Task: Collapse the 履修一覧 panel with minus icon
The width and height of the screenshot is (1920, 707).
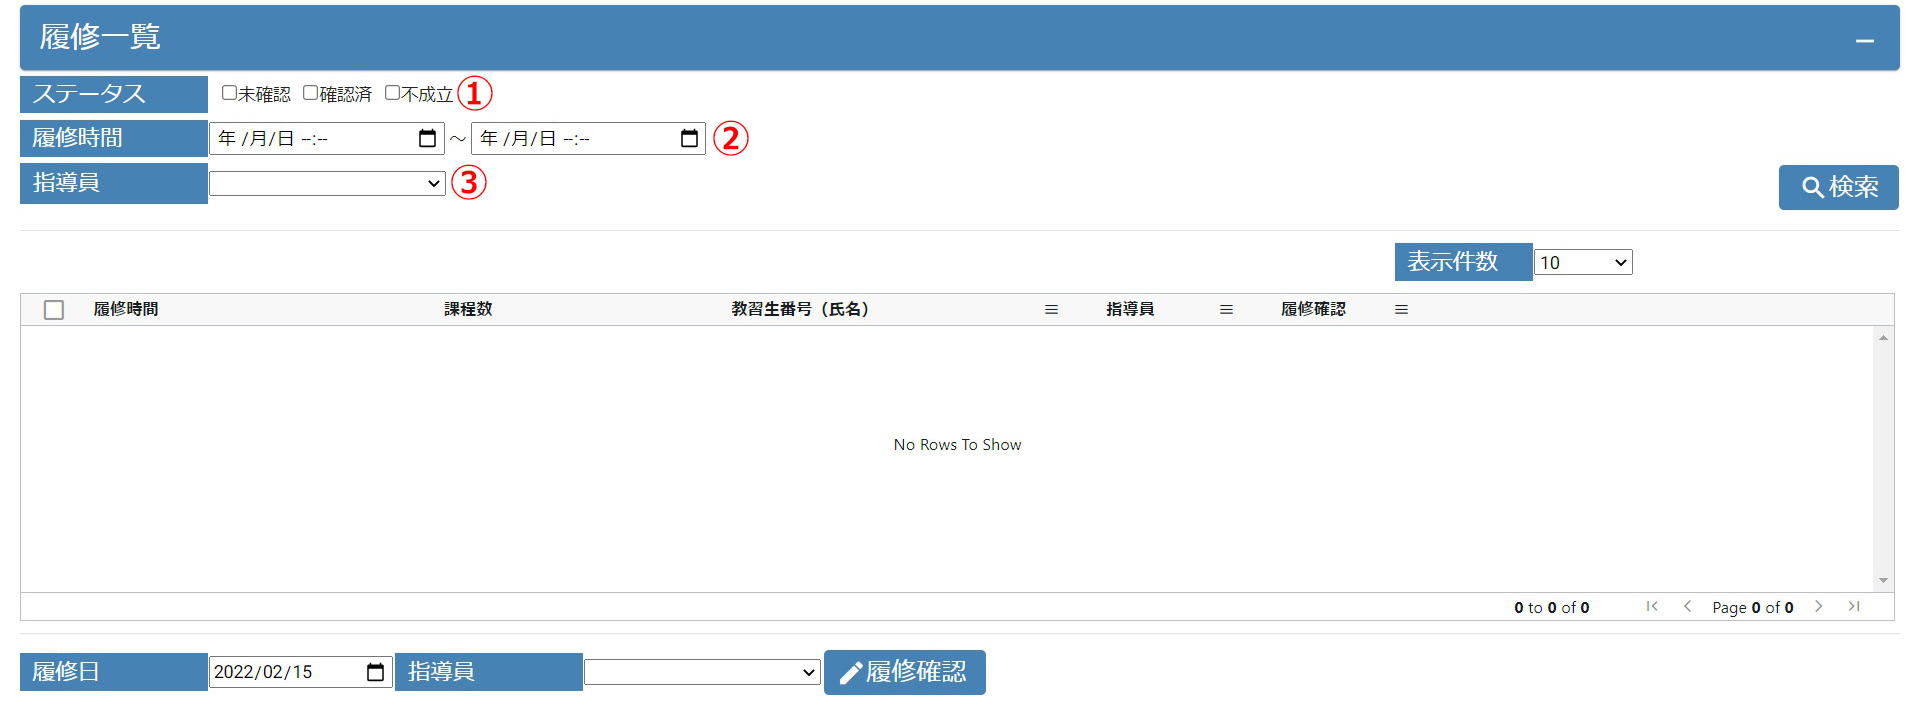Action: coord(1864,41)
